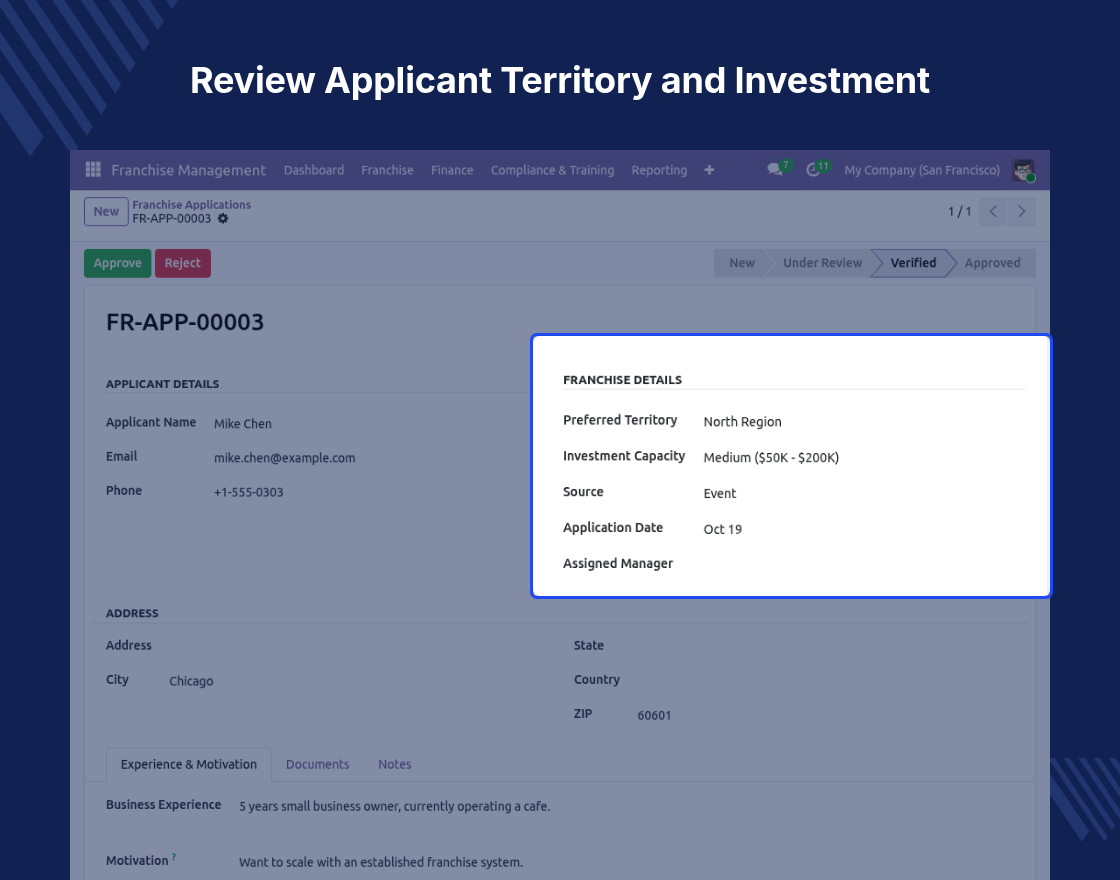The width and height of the screenshot is (1120, 880).
Task: Set status to Under Review stage
Action: (822, 263)
